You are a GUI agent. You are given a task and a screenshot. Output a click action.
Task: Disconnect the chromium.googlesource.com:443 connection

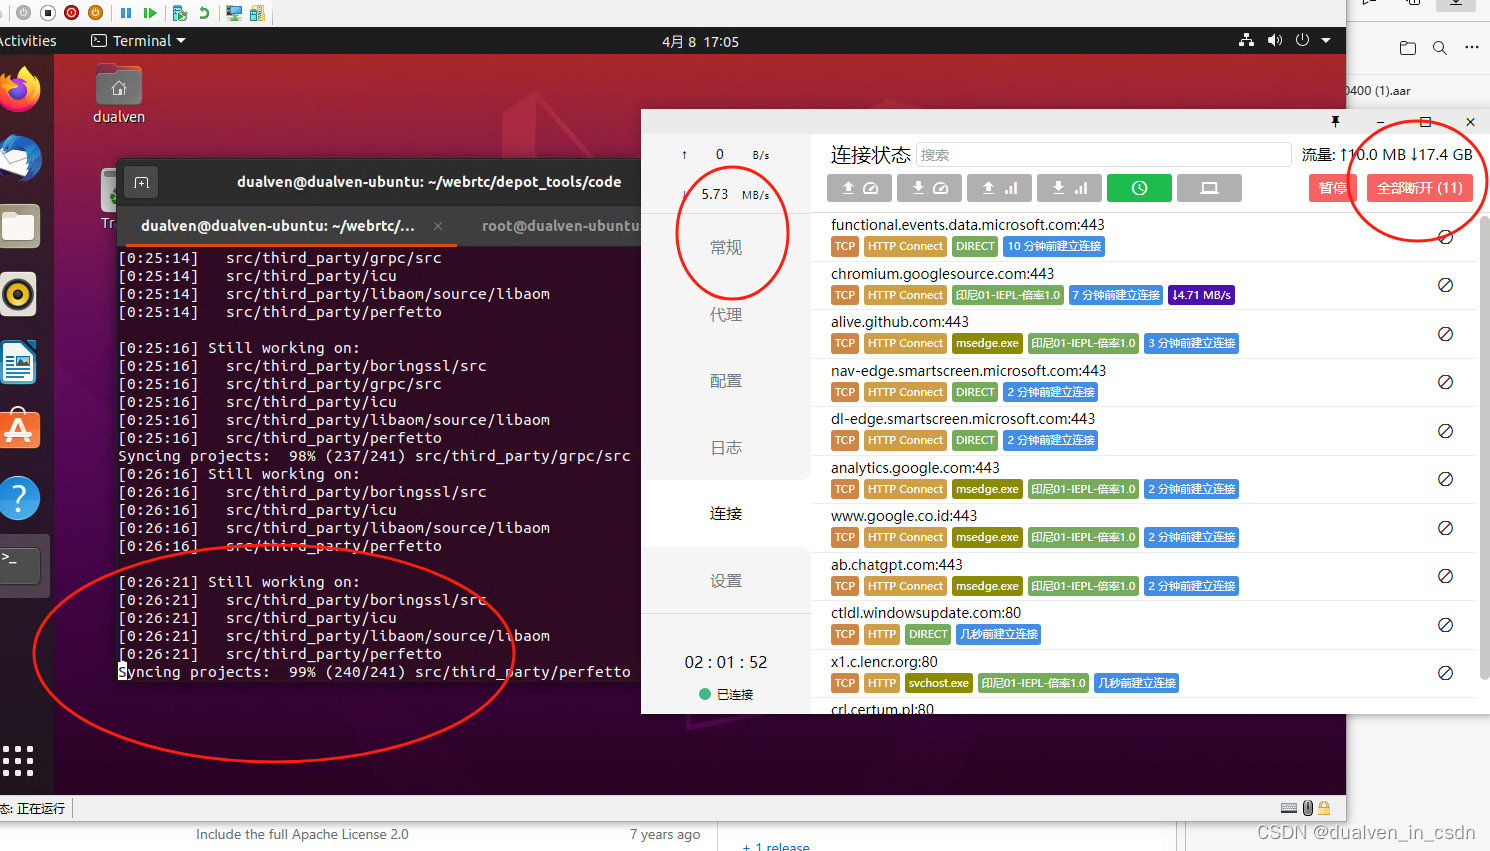1445,285
